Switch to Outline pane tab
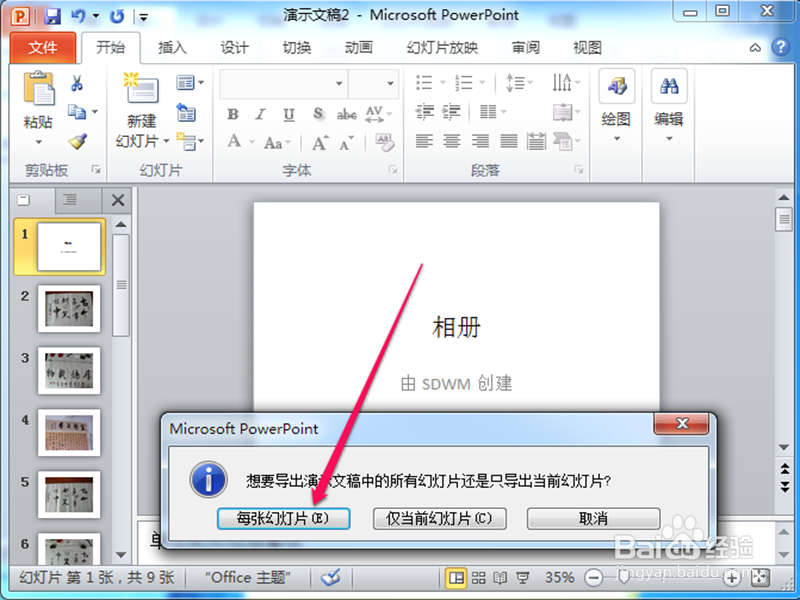 click(70, 200)
